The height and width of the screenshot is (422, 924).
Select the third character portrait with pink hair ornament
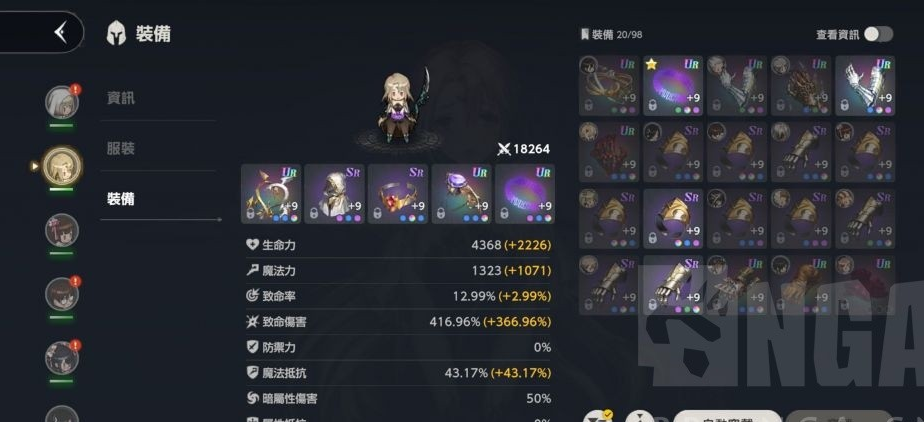62,230
